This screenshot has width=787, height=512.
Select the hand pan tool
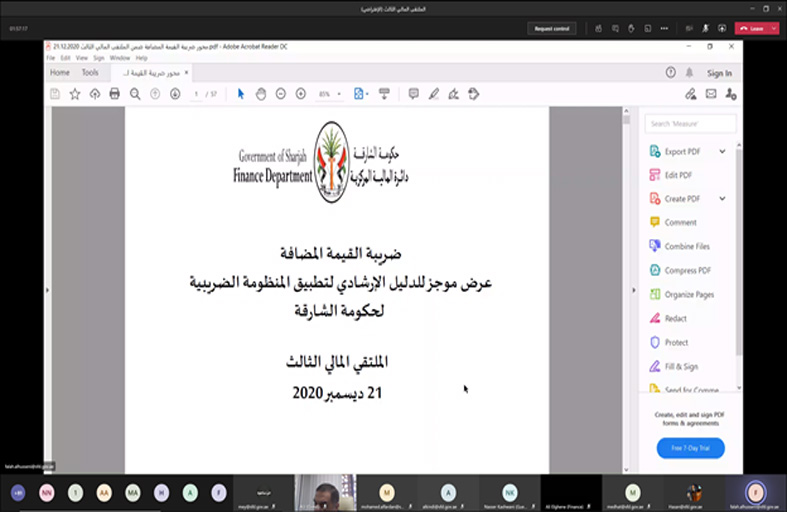[260, 94]
